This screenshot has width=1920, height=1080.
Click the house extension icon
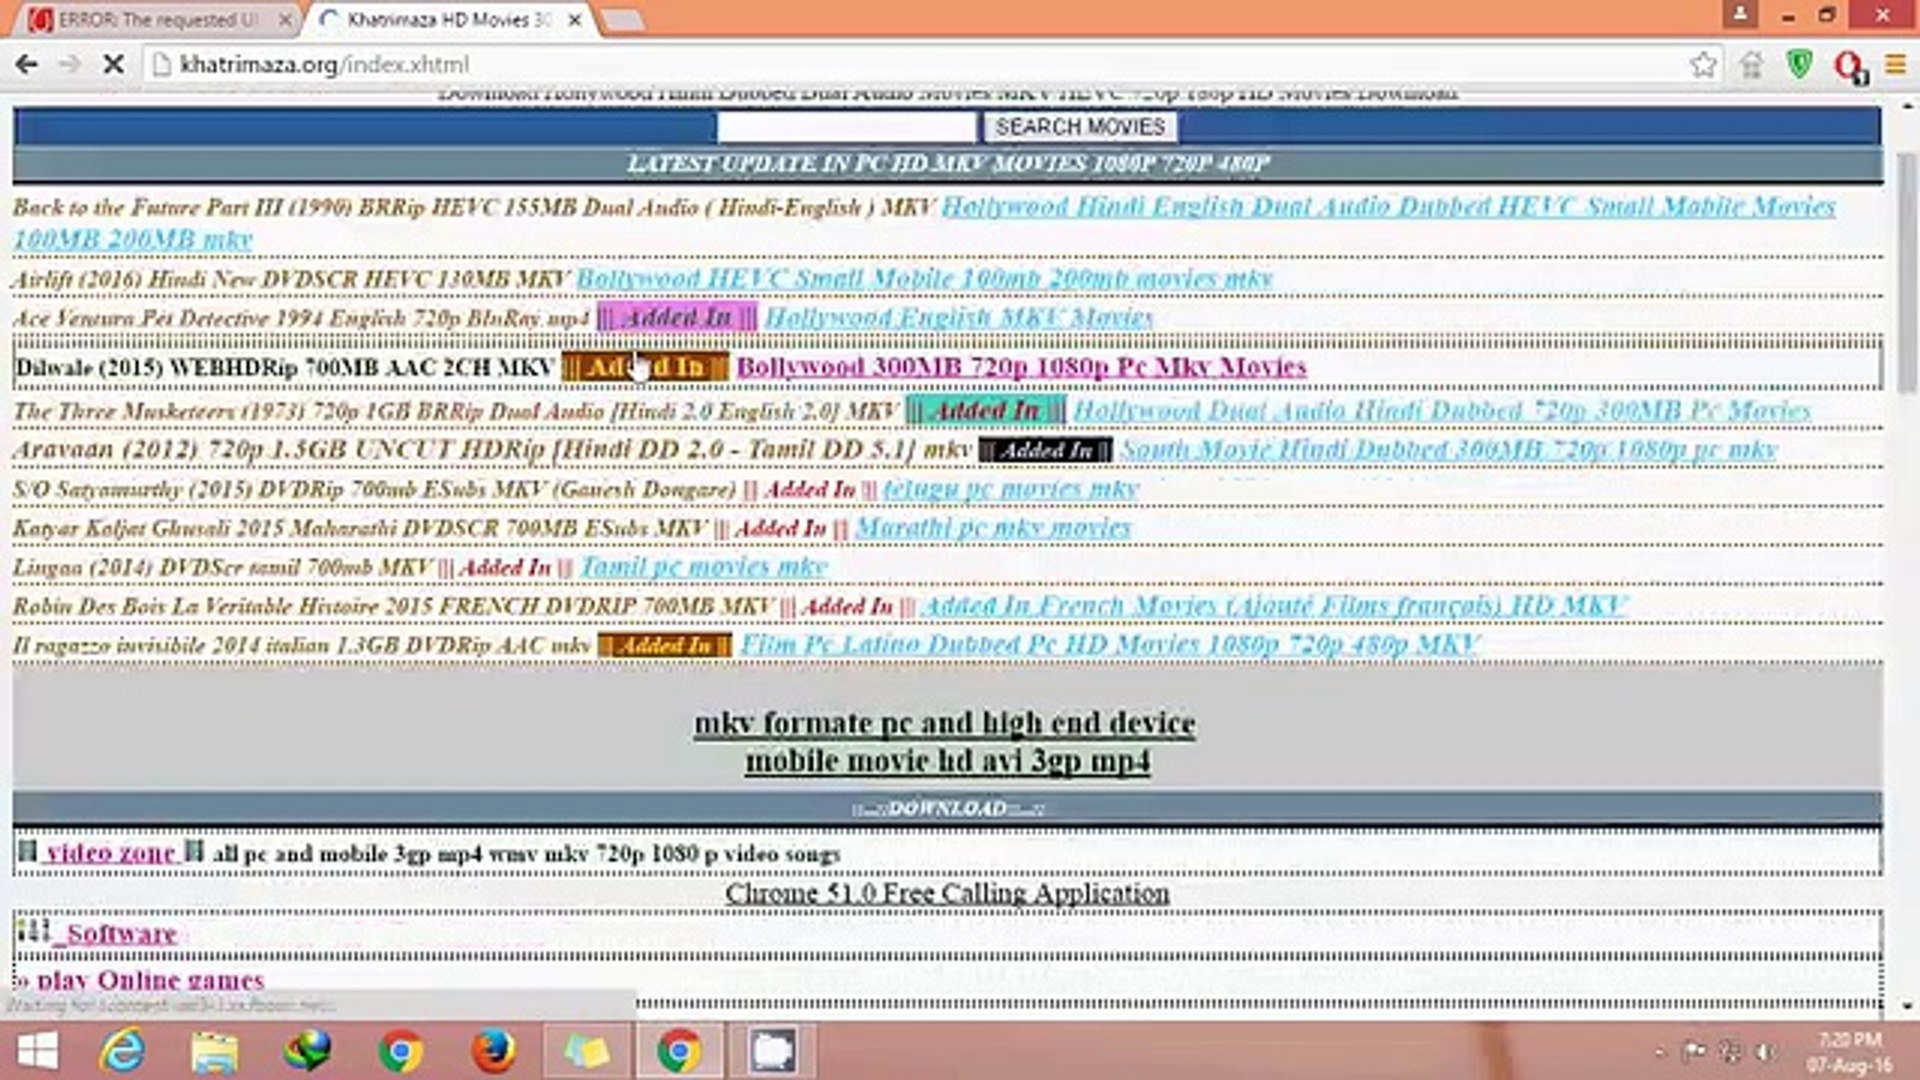tap(1751, 65)
